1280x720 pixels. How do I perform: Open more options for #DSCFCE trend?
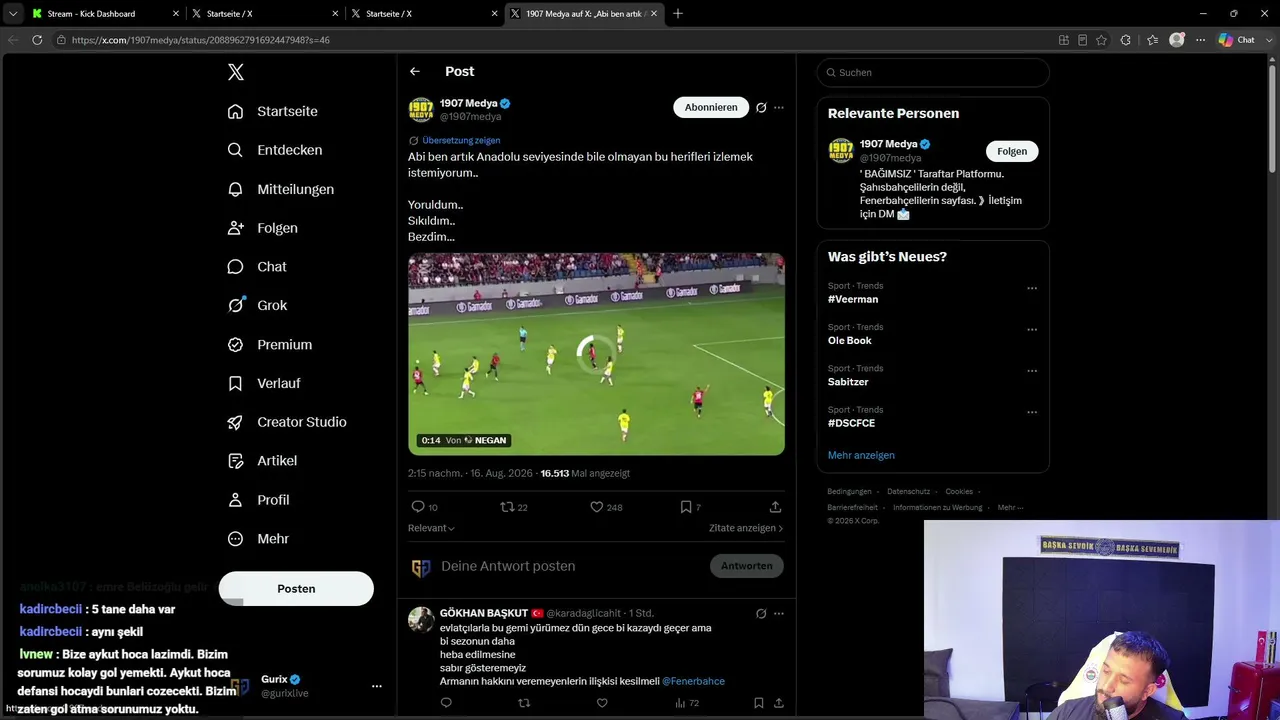1032,412
